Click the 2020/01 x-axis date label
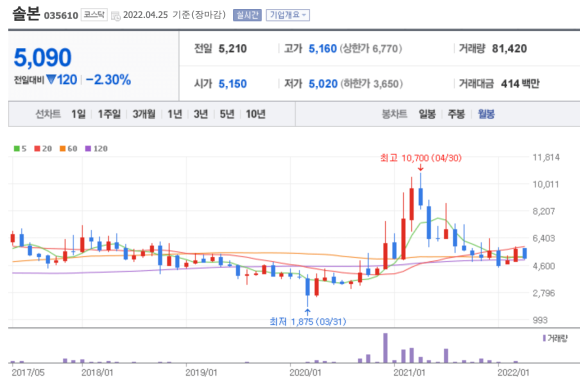This screenshot has width=580, height=388. click(x=305, y=372)
